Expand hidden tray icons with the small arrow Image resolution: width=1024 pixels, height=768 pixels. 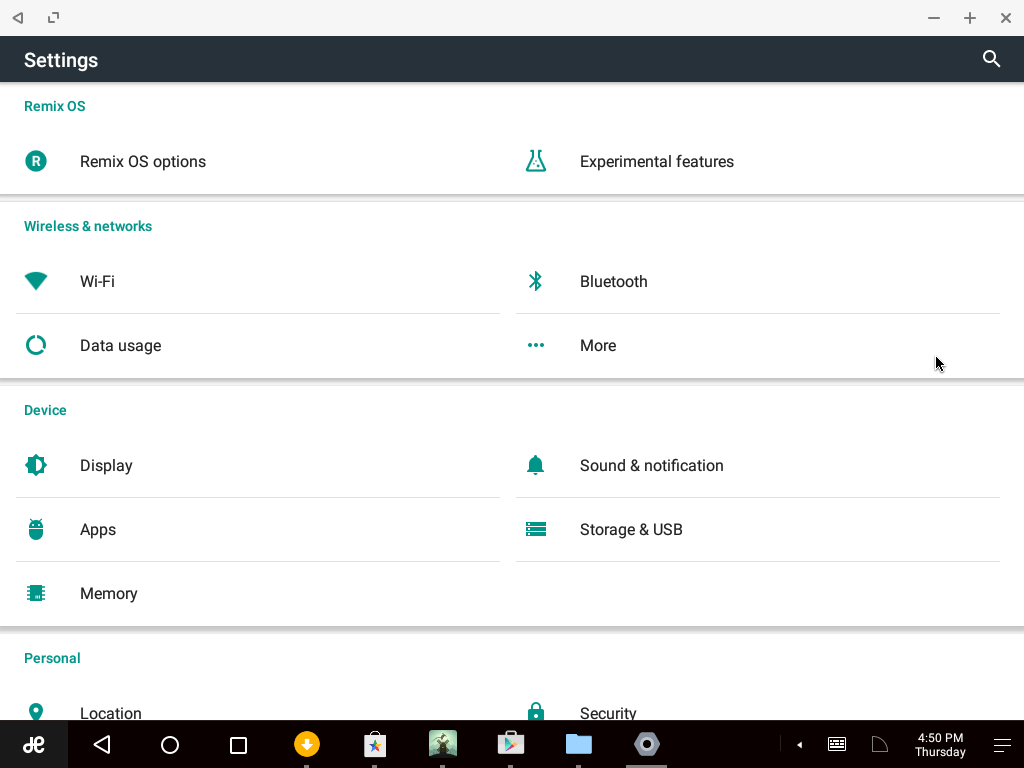point(799,744)
